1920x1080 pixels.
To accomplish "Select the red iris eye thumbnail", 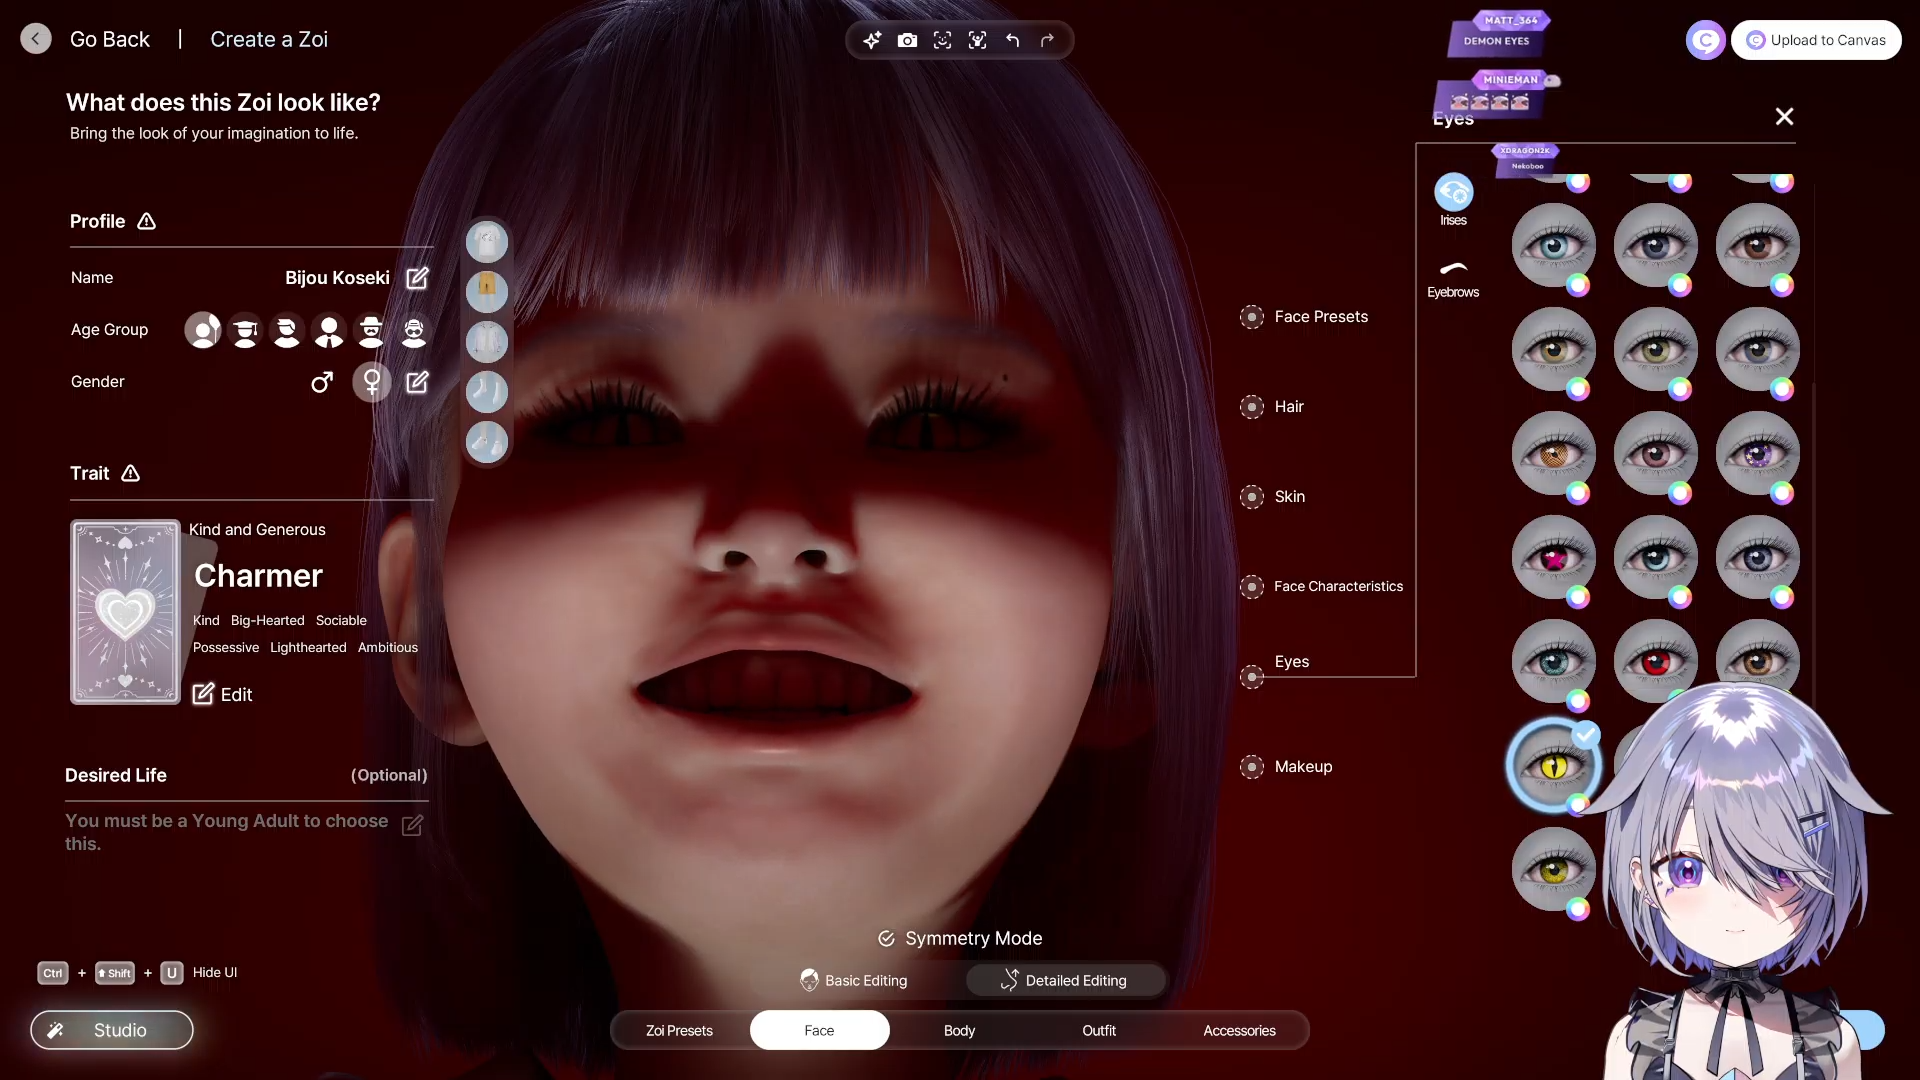I will [x=1655, y=660].
